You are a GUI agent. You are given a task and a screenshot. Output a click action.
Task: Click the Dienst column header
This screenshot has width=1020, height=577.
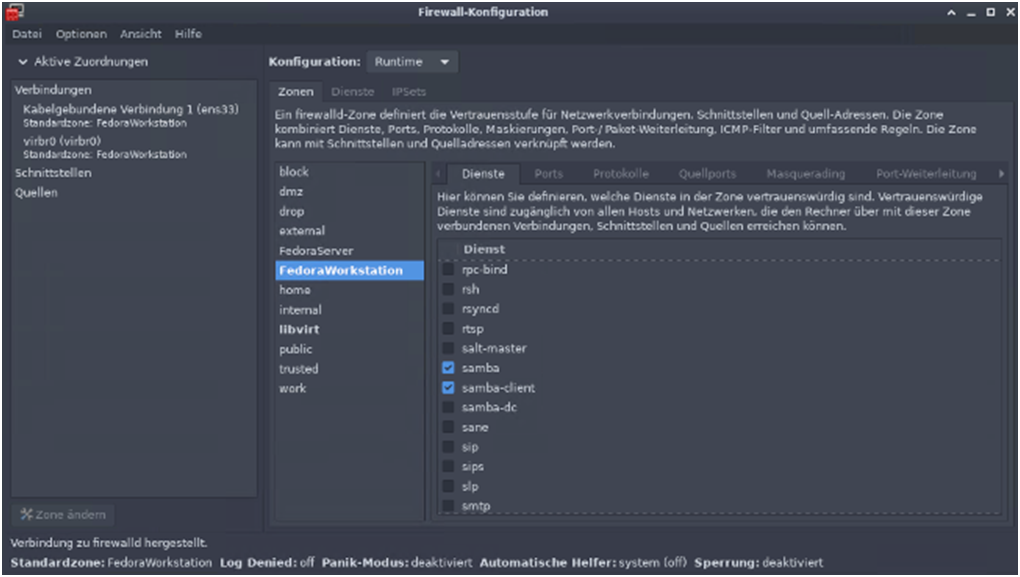484,249
